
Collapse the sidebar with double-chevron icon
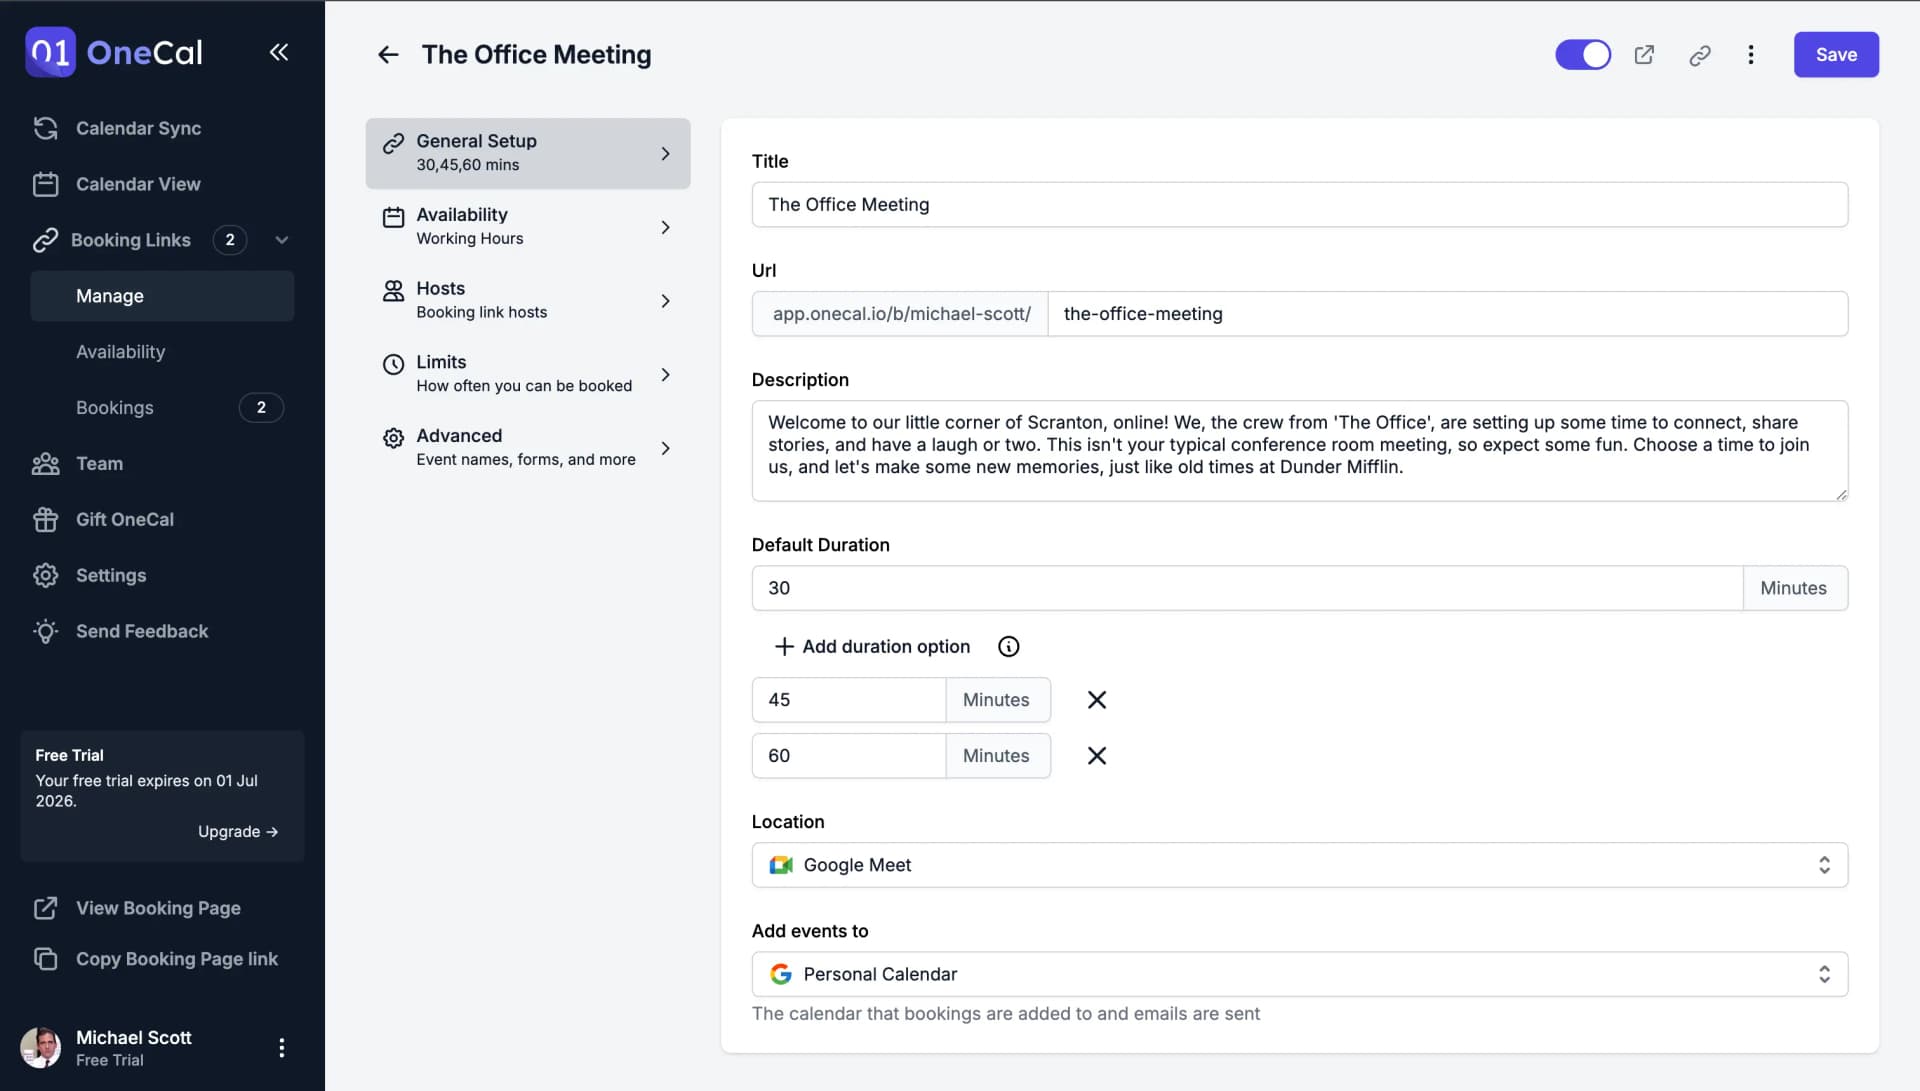(279, 52)
